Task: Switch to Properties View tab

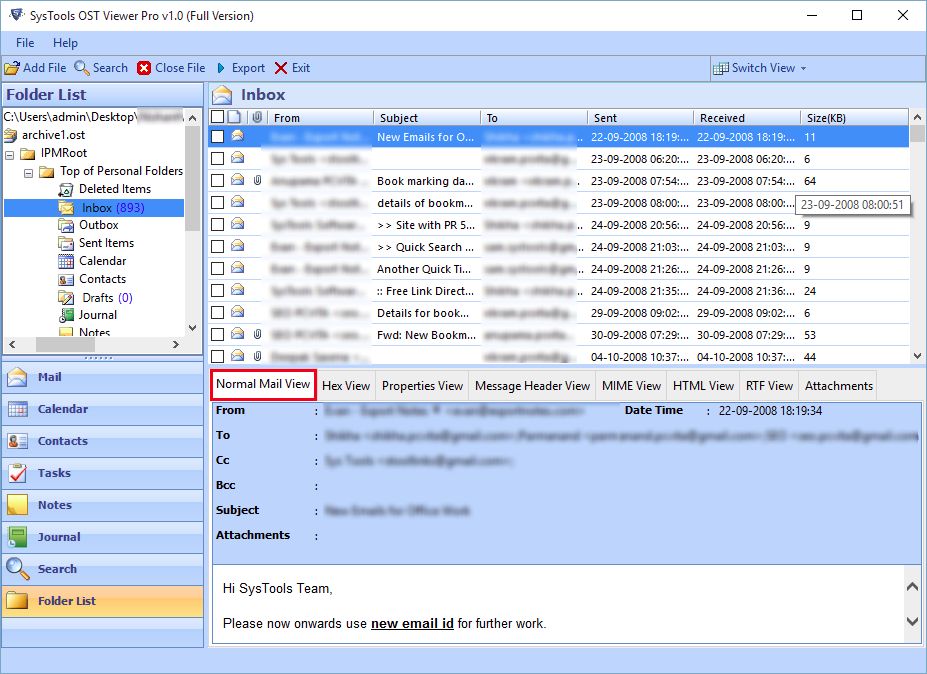Action: [x=422, y=386]
